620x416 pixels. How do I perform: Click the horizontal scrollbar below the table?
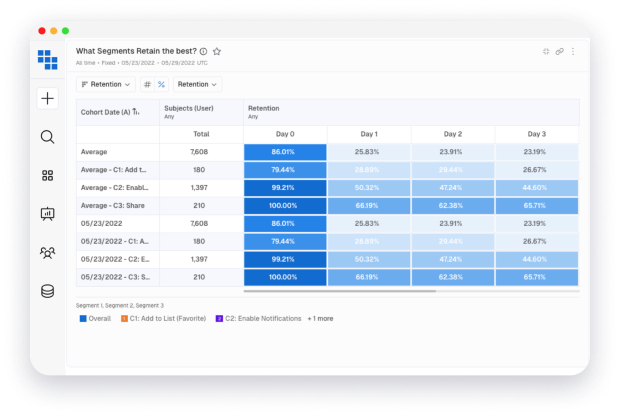(x=340, y=292)
